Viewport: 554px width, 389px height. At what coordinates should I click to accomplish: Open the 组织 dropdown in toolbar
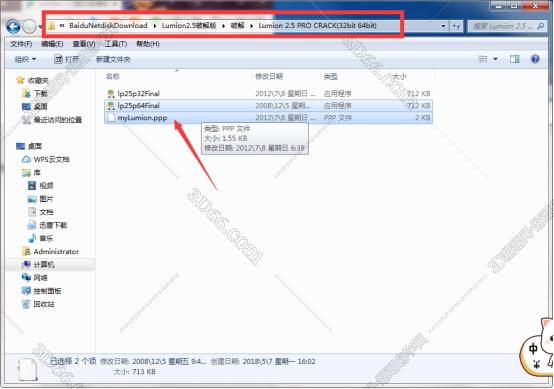point(25,59)
